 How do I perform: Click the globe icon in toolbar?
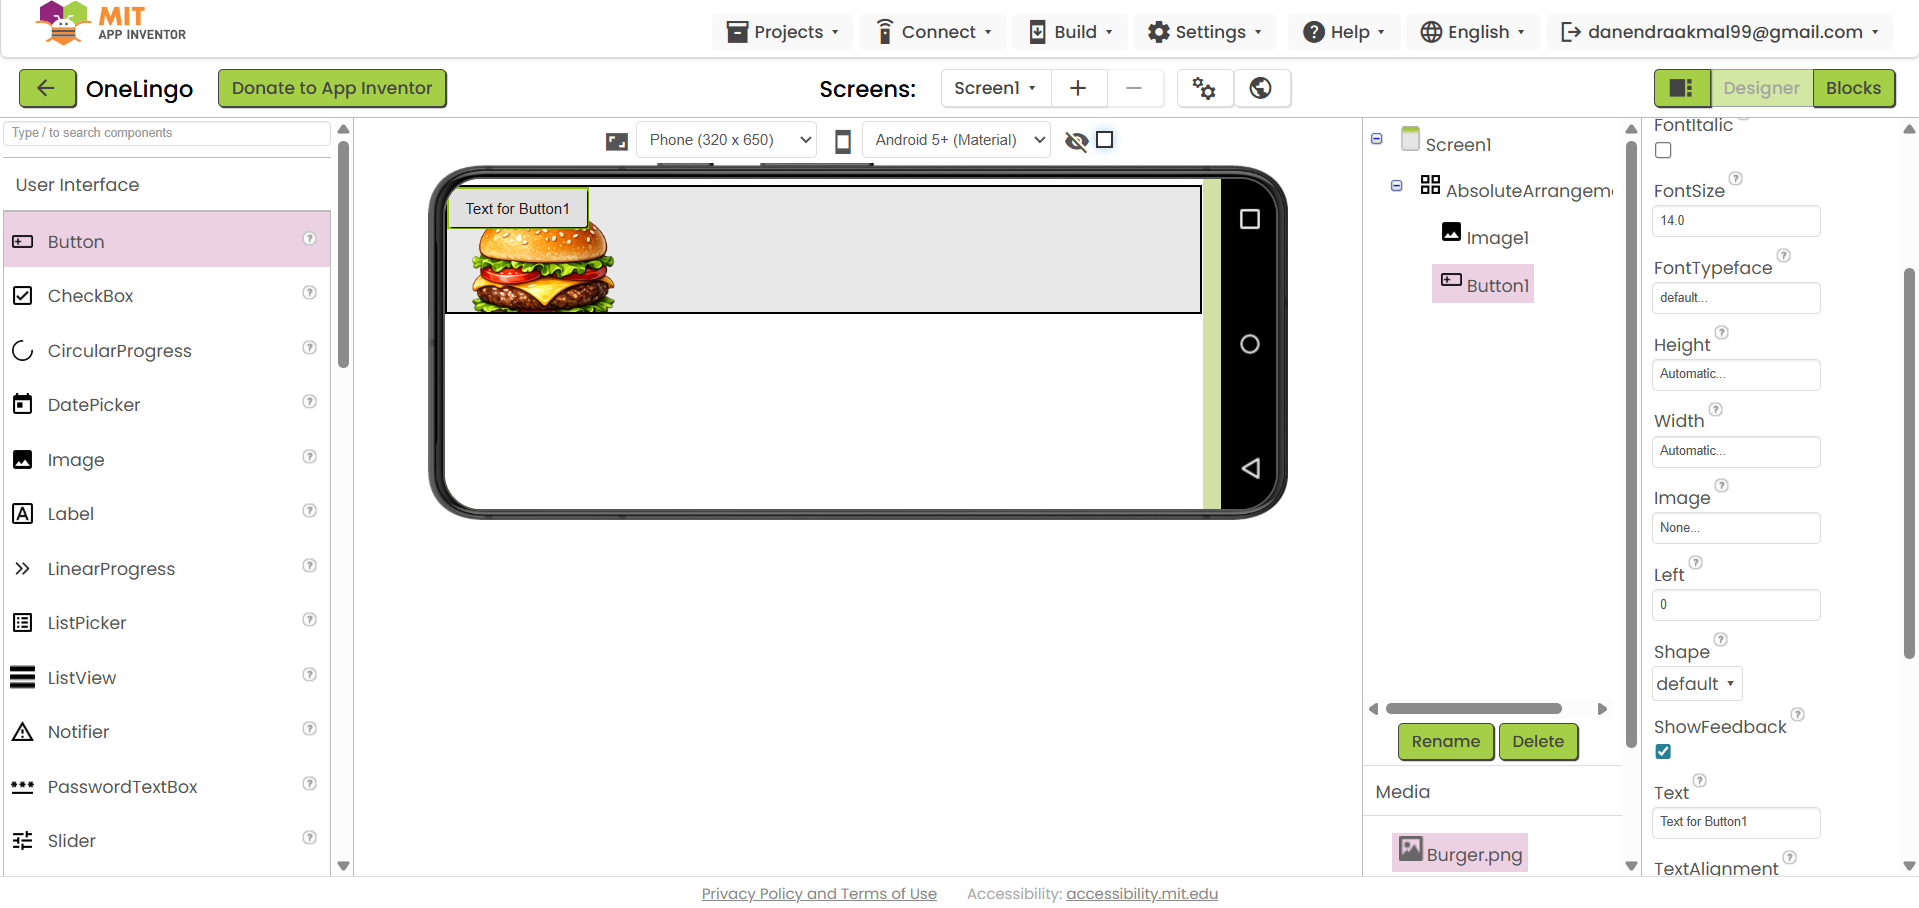pyautogui.click(x=1261, y=88)
